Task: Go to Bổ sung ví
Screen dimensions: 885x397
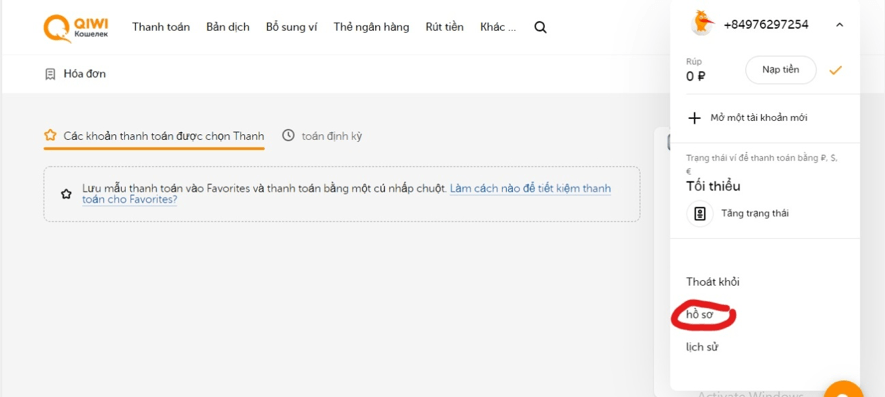Action: pos(291,27)
